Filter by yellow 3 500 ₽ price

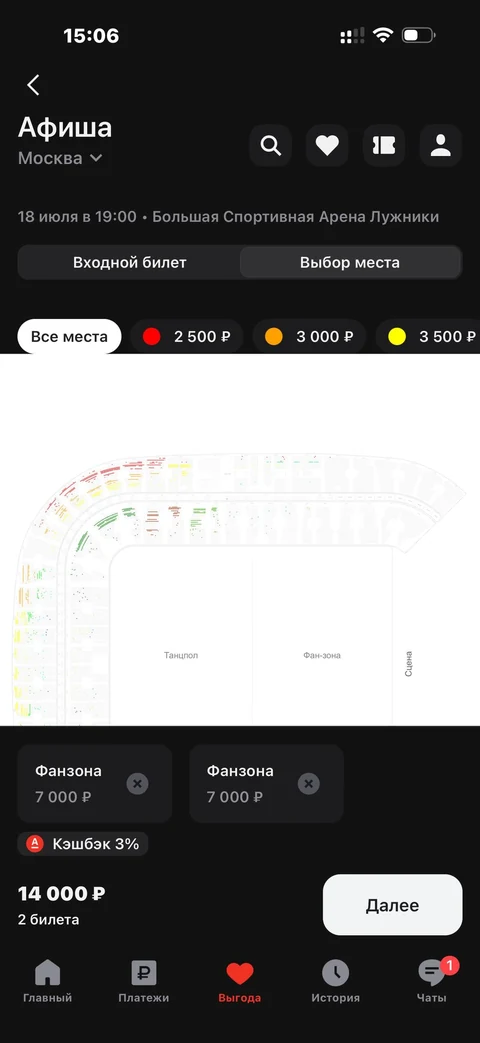point(427,337)
